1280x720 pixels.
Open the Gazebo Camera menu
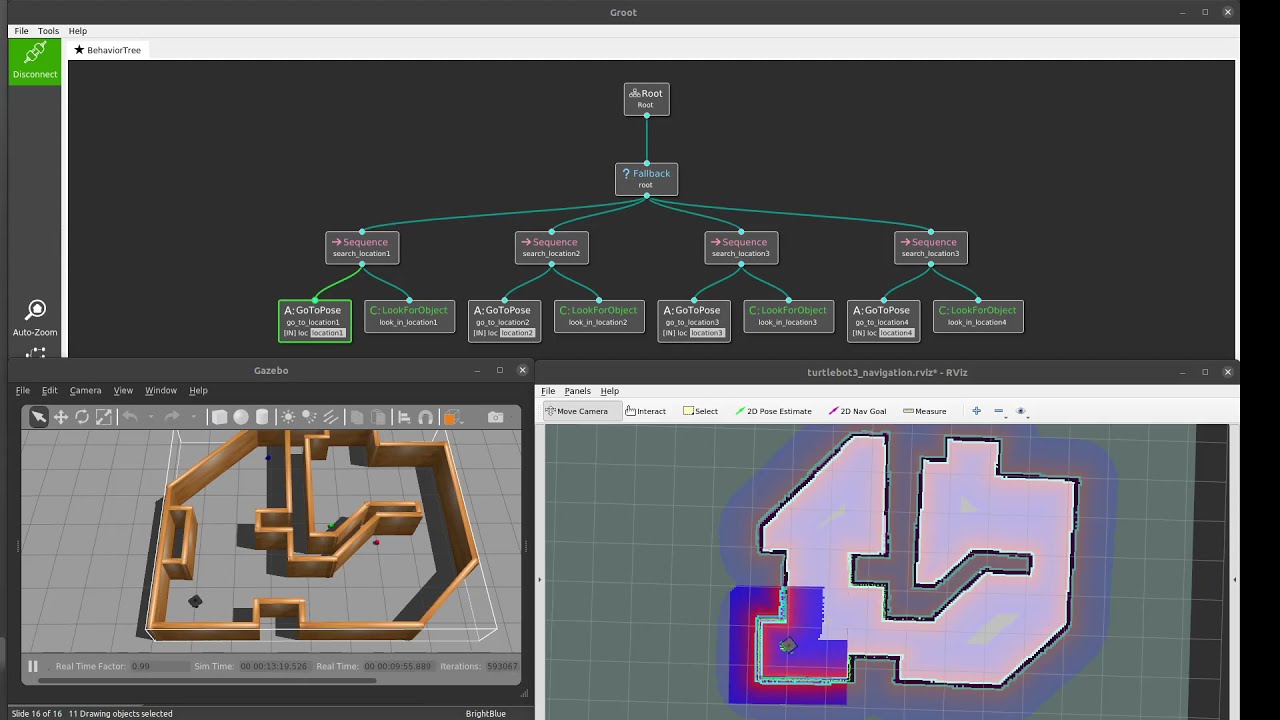coord(85,390)
